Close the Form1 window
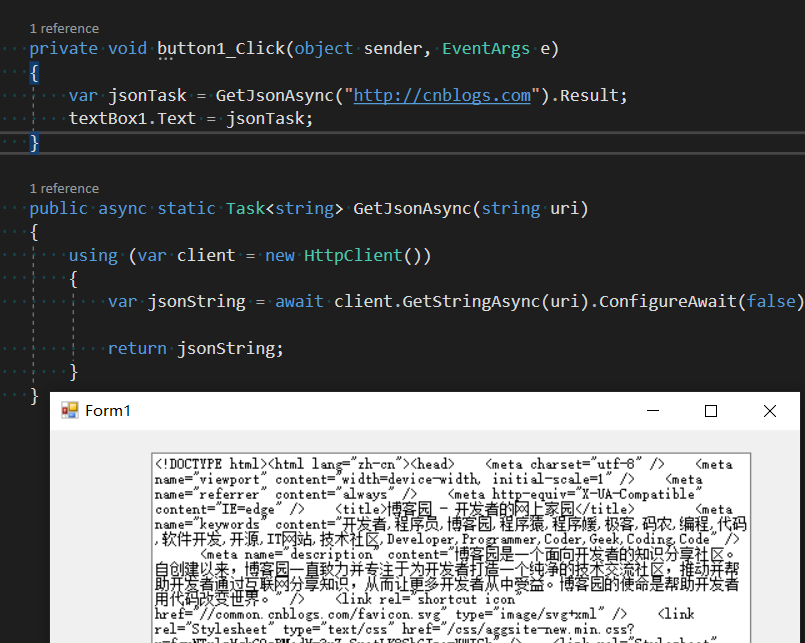 click(x=769, y=411)
